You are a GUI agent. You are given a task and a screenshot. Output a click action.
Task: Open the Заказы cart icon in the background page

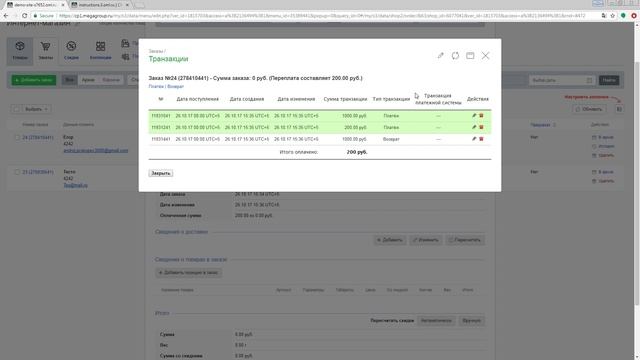[x=46, y=51]
